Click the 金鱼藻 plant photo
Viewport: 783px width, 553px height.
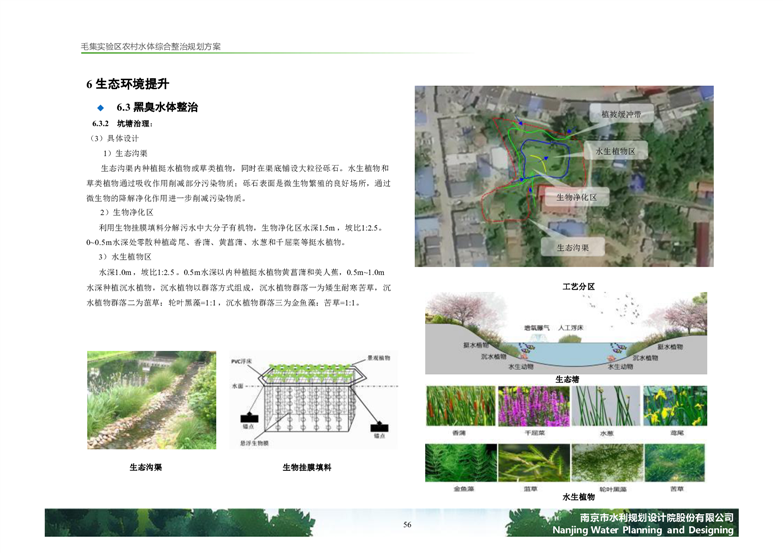pyautogui.click(x=460, y=463)
